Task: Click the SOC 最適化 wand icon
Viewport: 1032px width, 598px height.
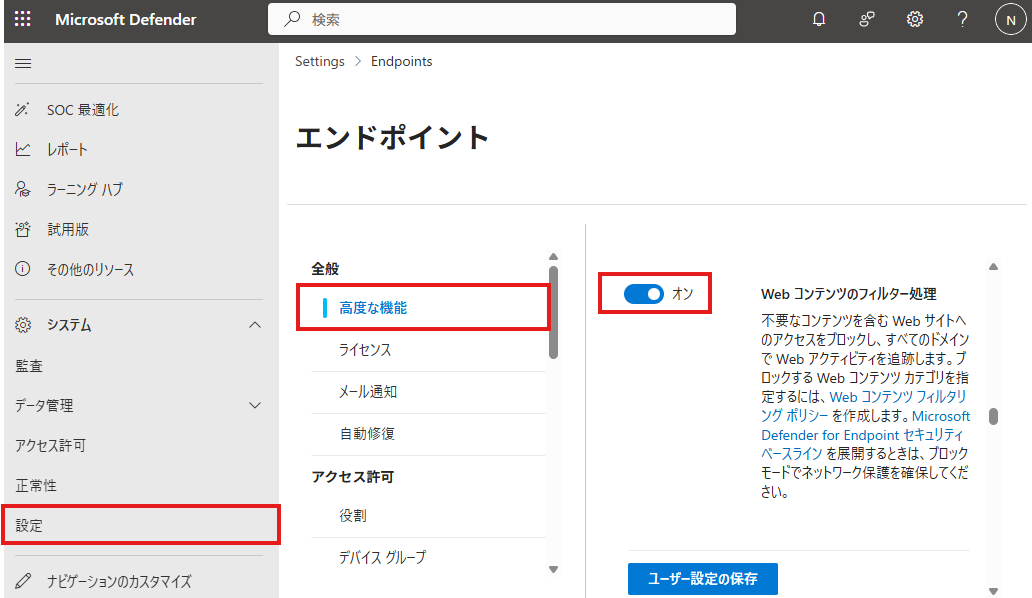Action: click(22, 109)
